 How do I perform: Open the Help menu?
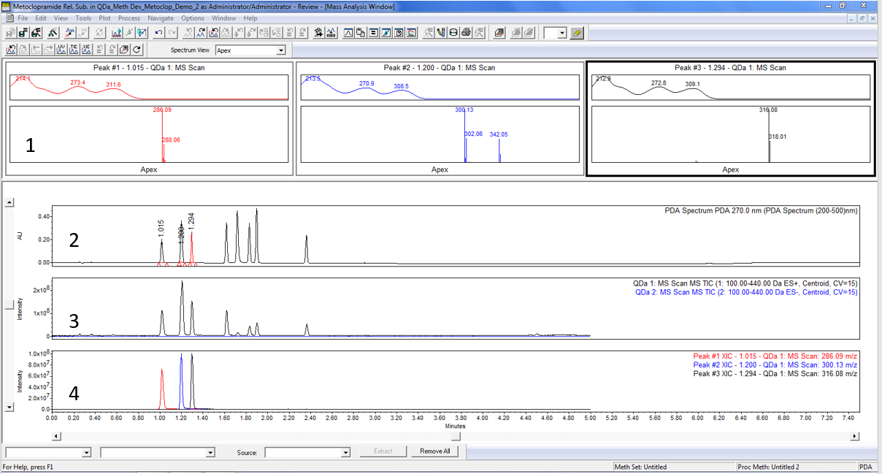tap(250, 18)
